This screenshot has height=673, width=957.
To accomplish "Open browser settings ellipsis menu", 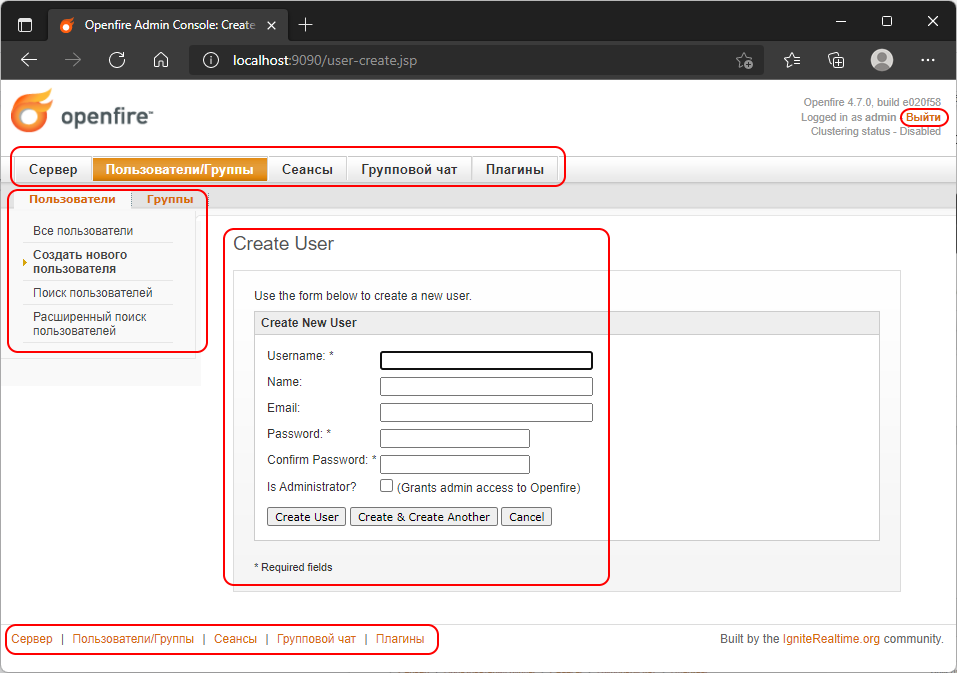I will 927,60.
